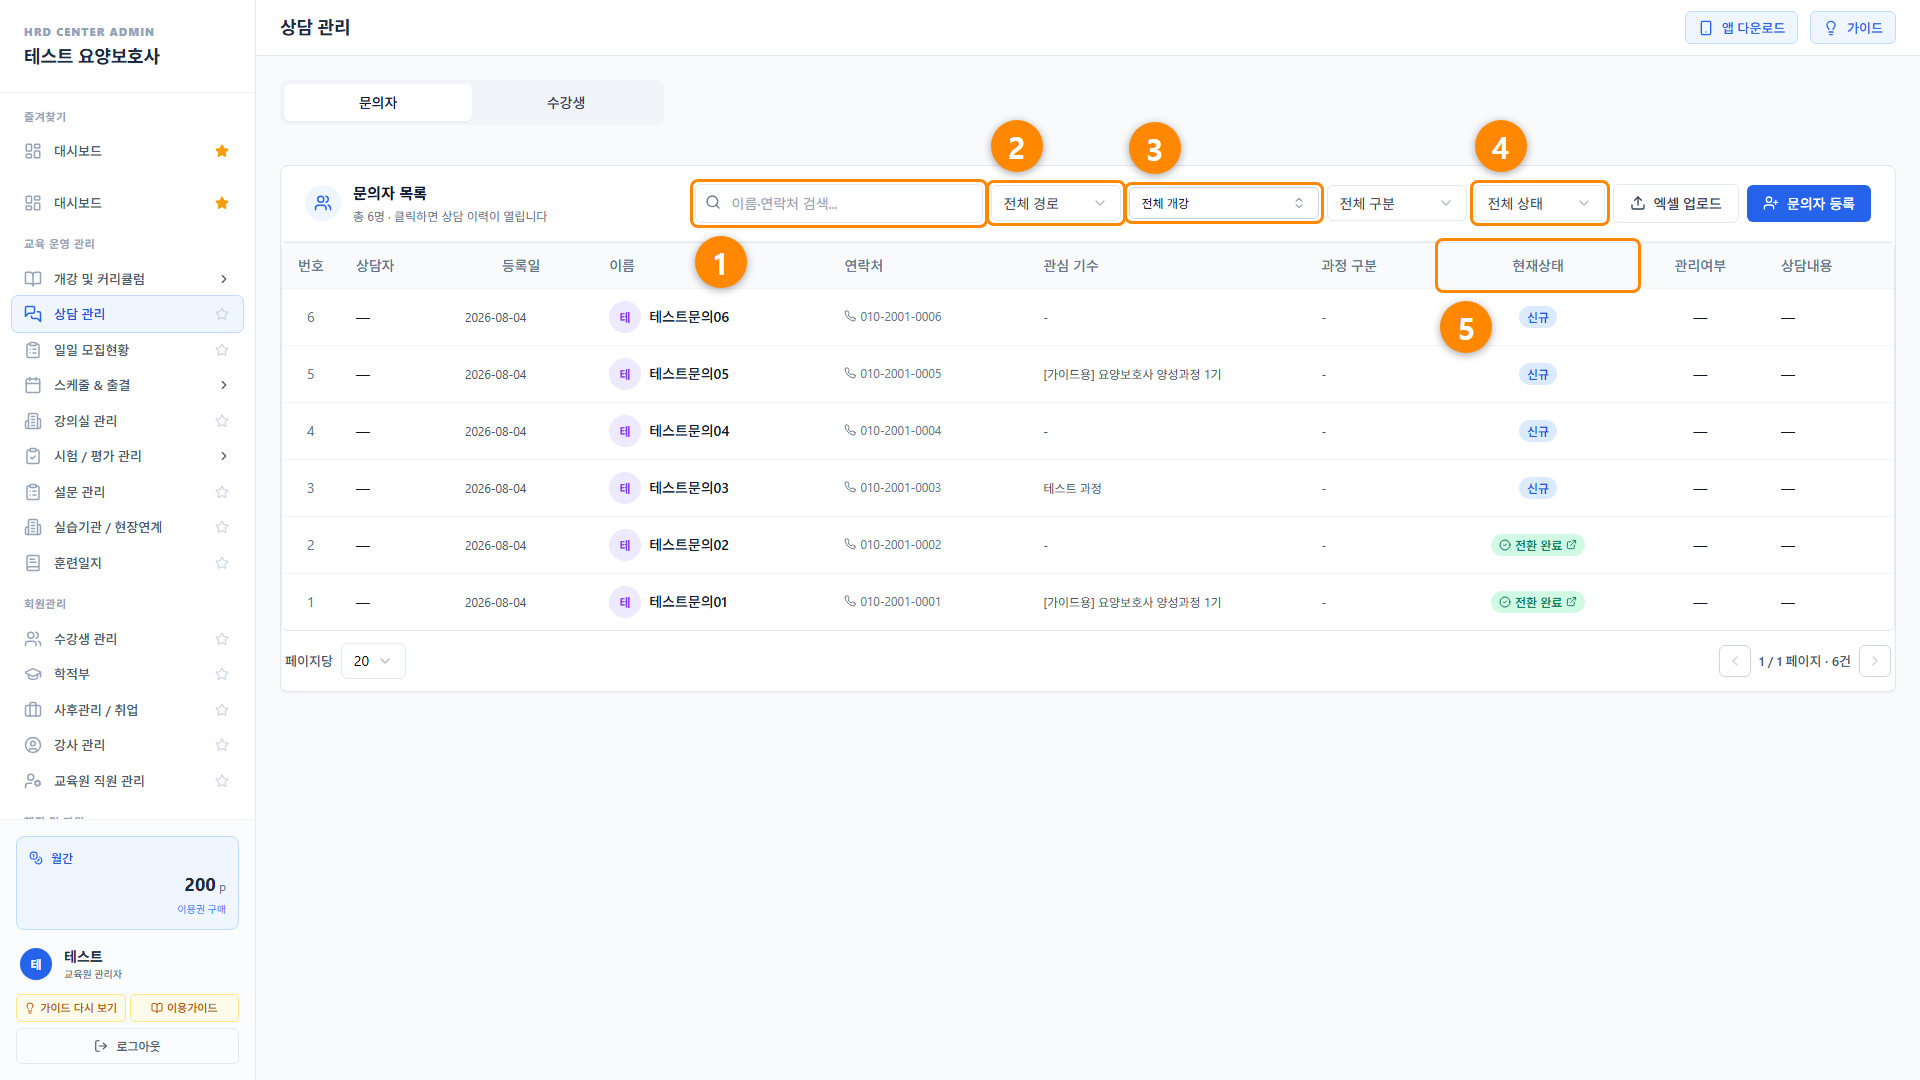Toggle favorite star for 설문 관리
Viewport: 1920px width, 1080px height.
coord(222,492)
